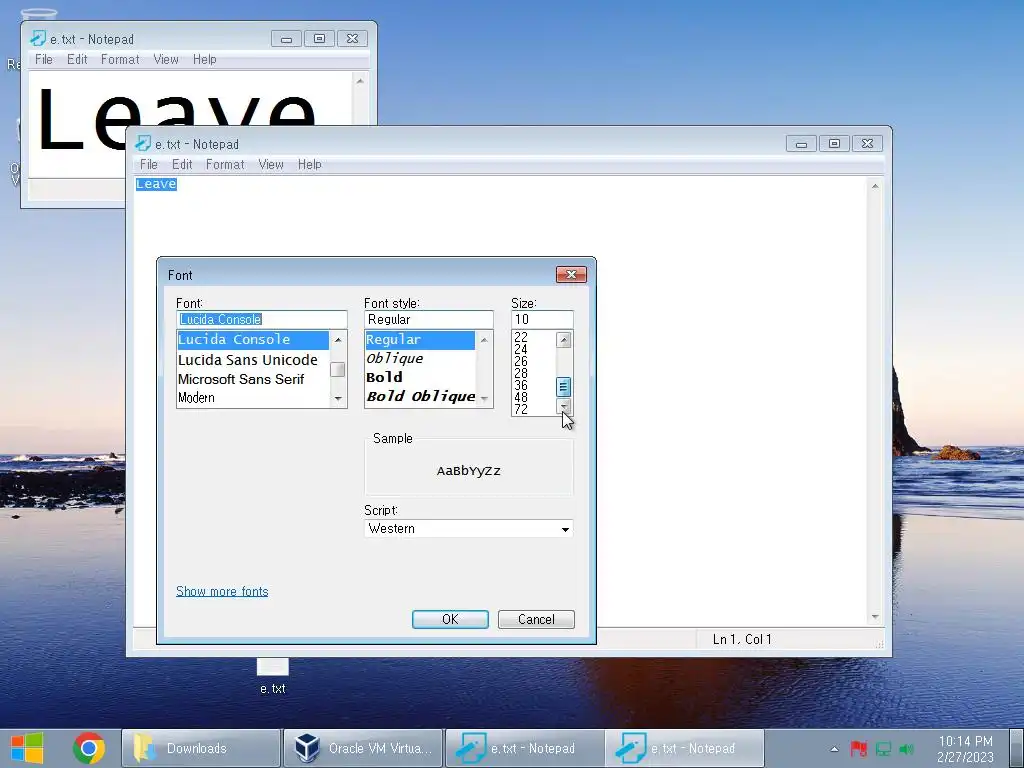Select the e.txt desktop file icon

pyautogui.click(x=272, y=675)
